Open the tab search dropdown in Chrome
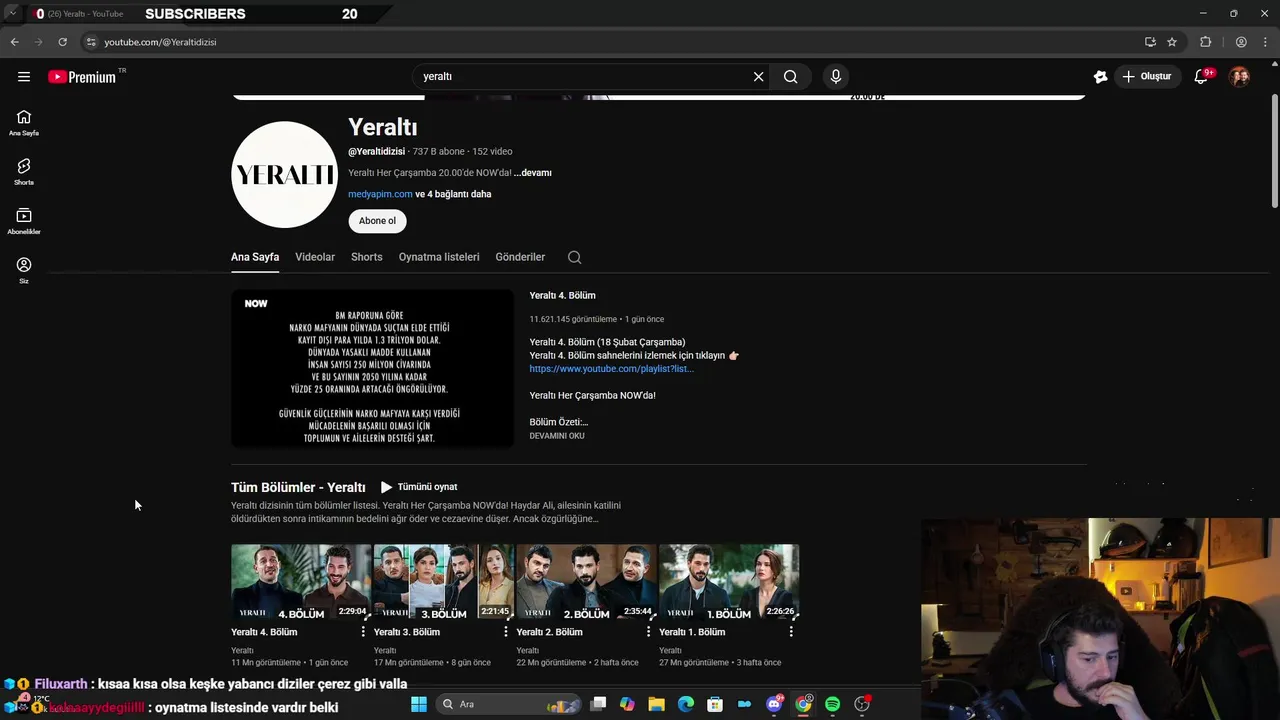Viewport: 1280px width, 720px height. click(12, 13)
